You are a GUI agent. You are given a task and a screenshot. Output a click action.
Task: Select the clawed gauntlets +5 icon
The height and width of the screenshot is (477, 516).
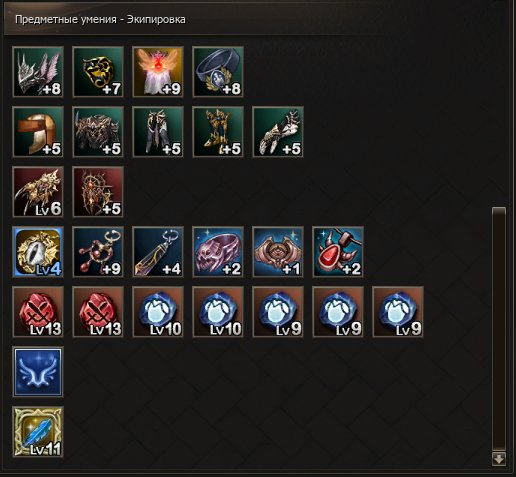(278, 132)
